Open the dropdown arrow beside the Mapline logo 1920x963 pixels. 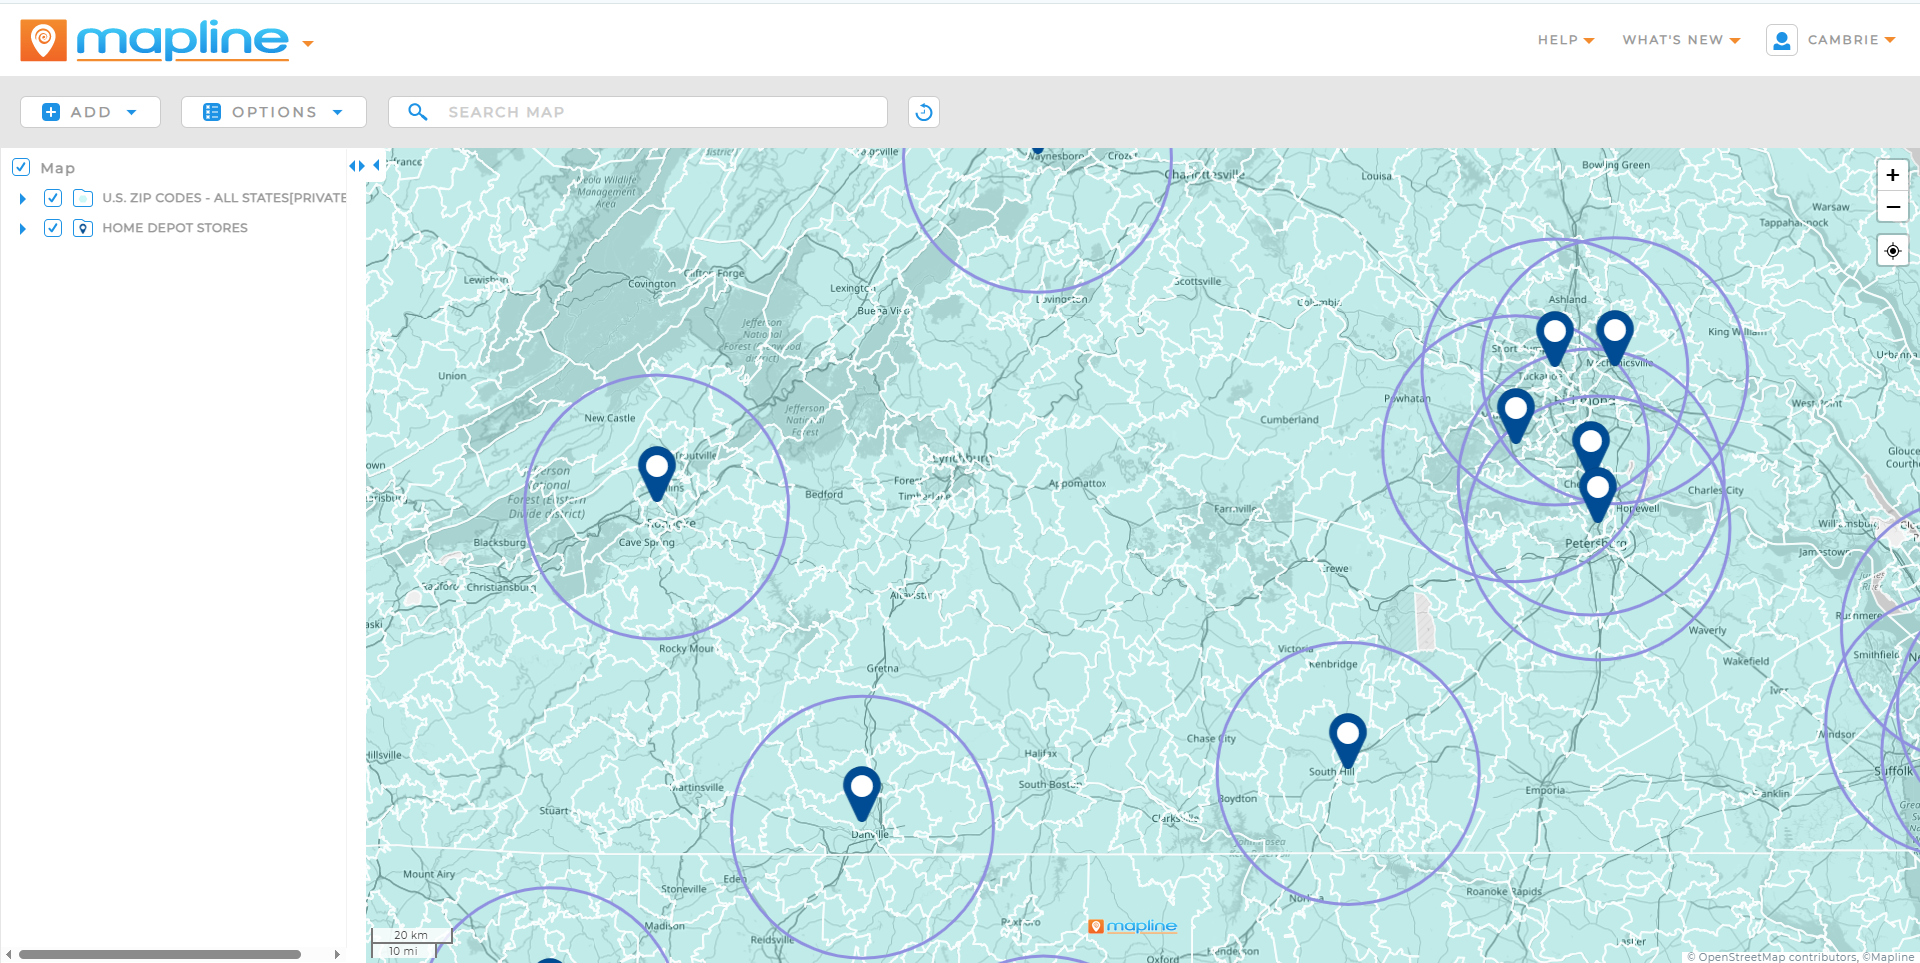[308, 43]
